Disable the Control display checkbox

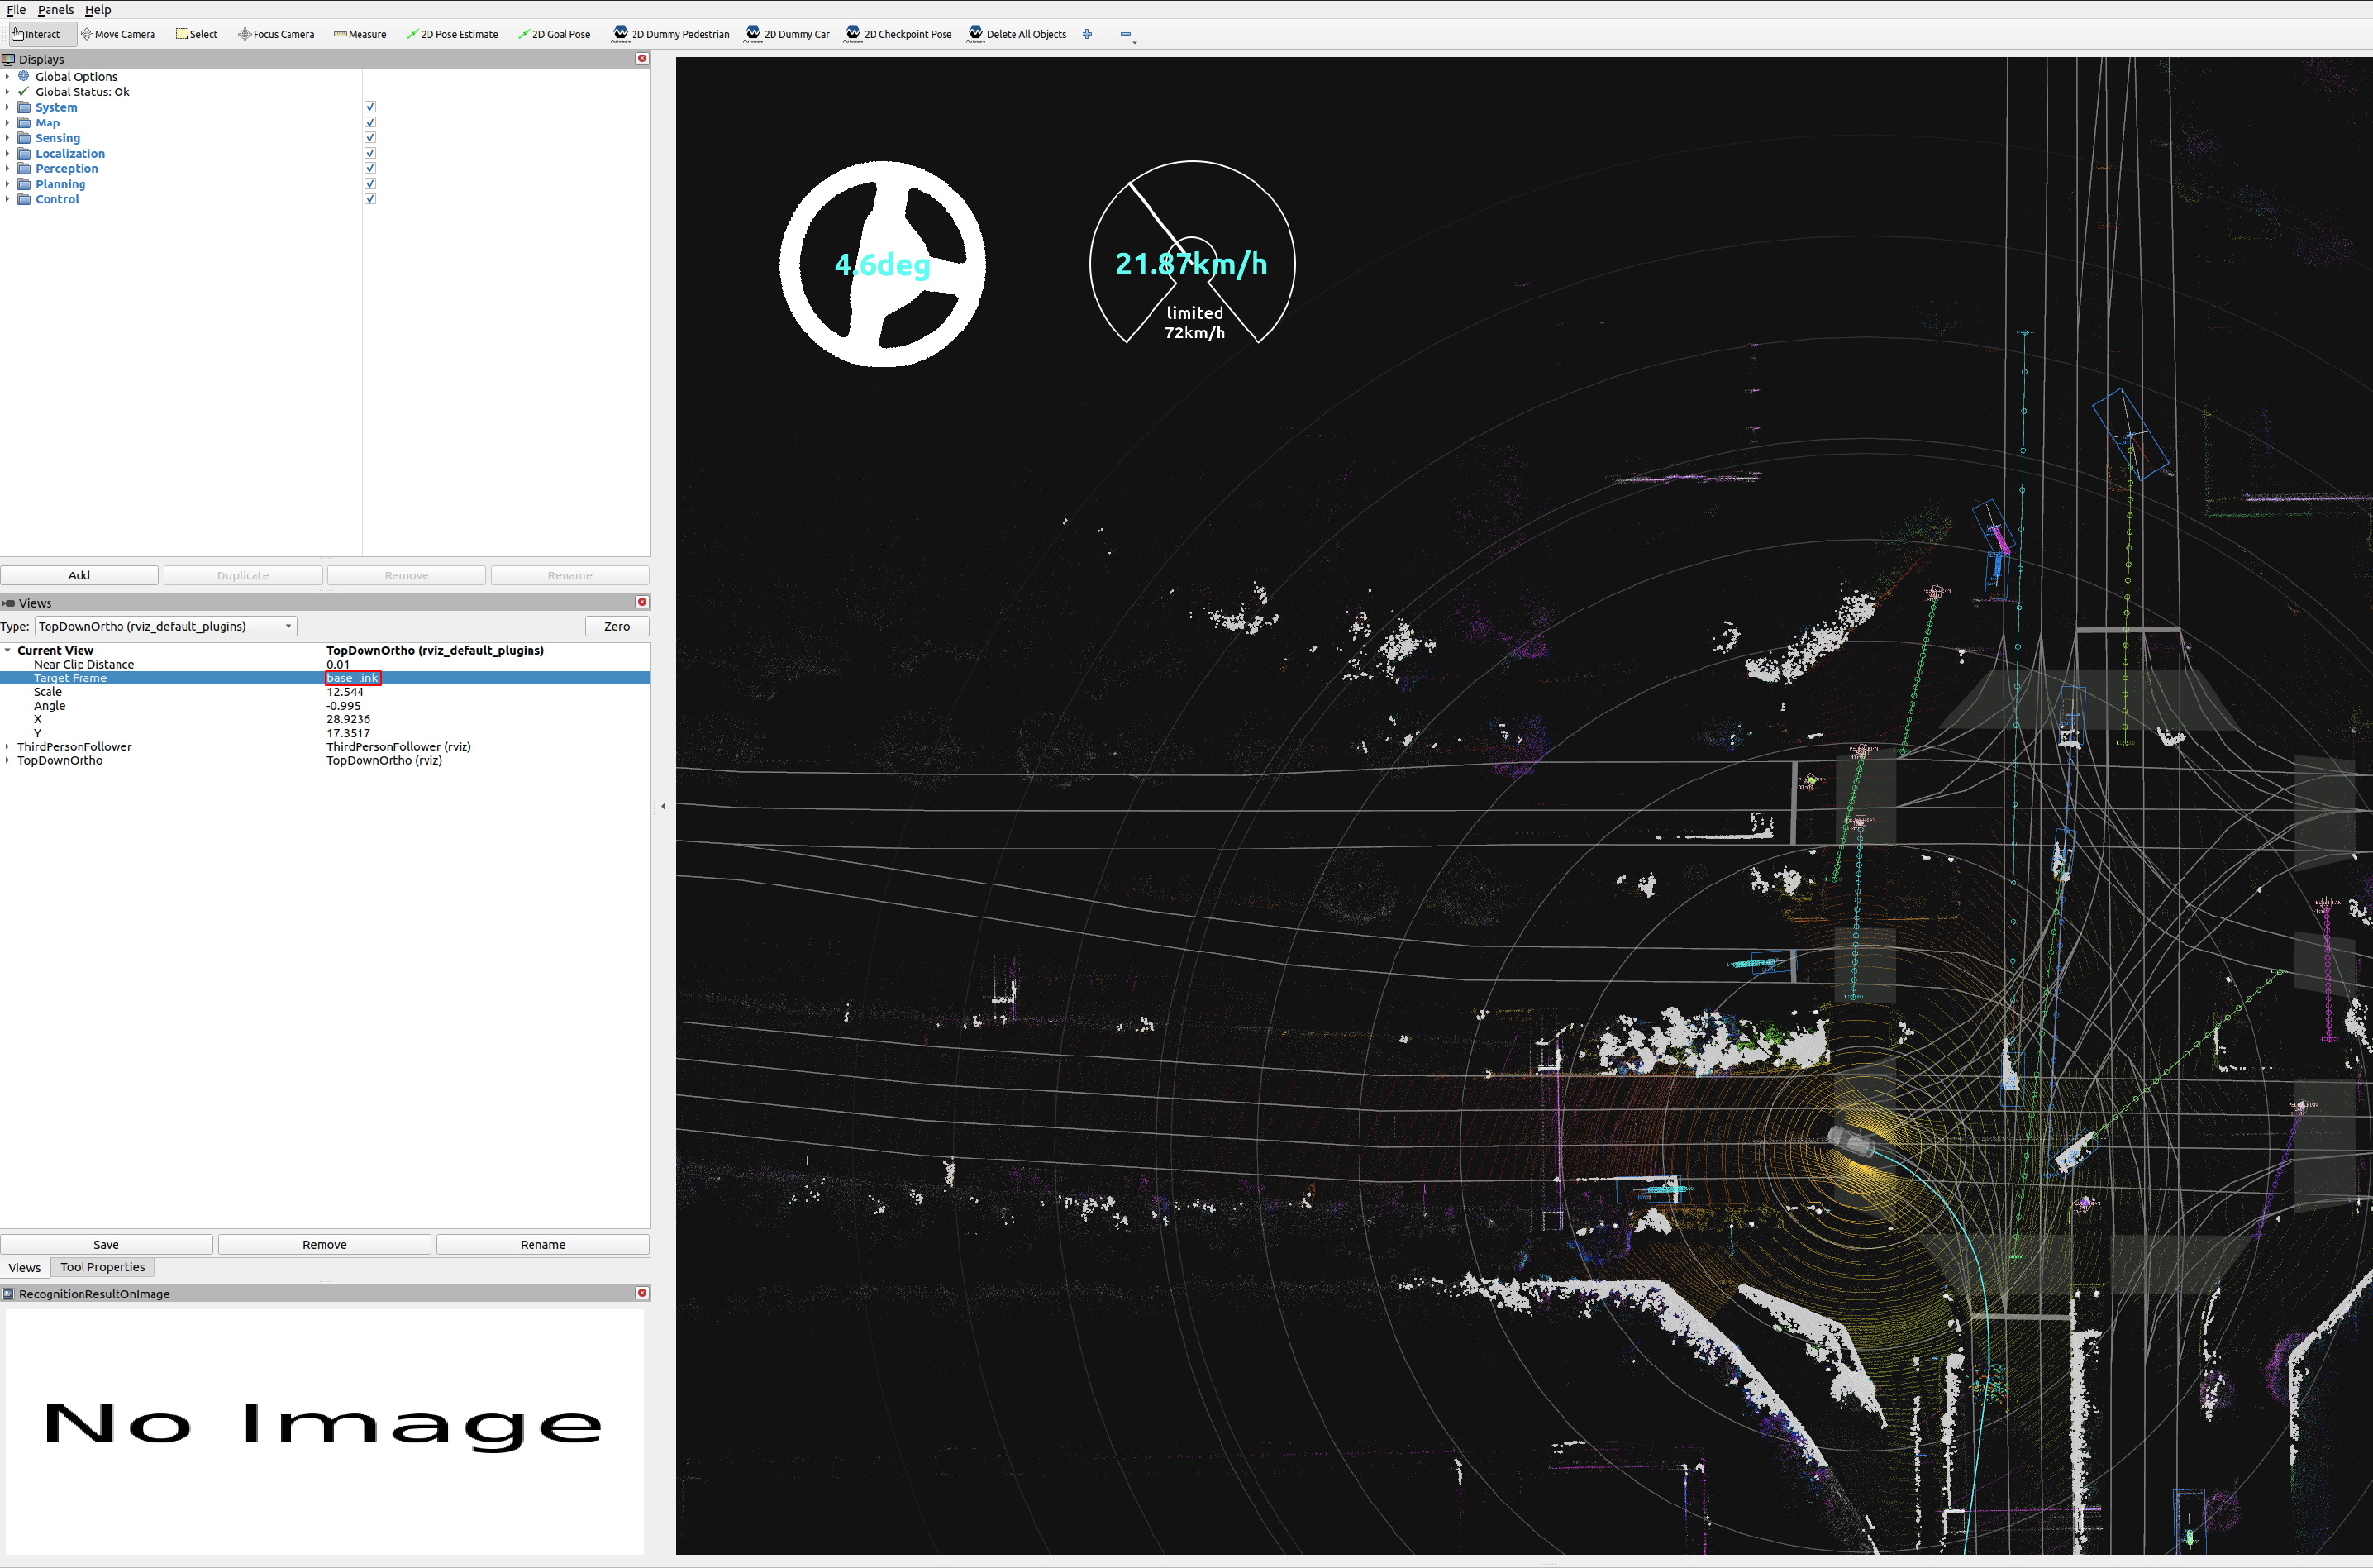[x=370, y=199]
